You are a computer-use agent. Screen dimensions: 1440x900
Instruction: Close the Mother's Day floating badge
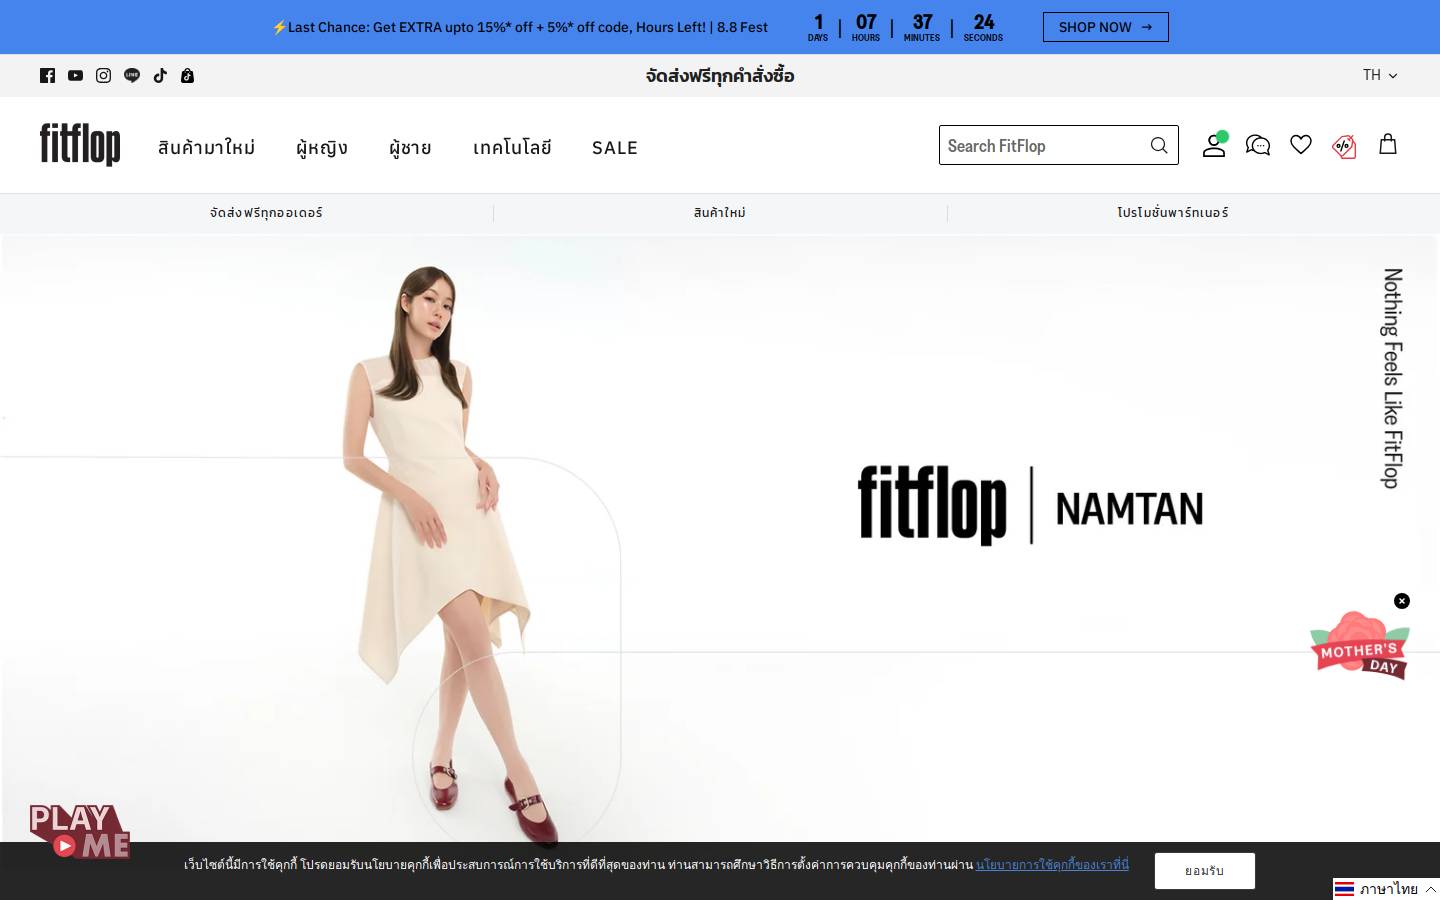coord(1402,601)
